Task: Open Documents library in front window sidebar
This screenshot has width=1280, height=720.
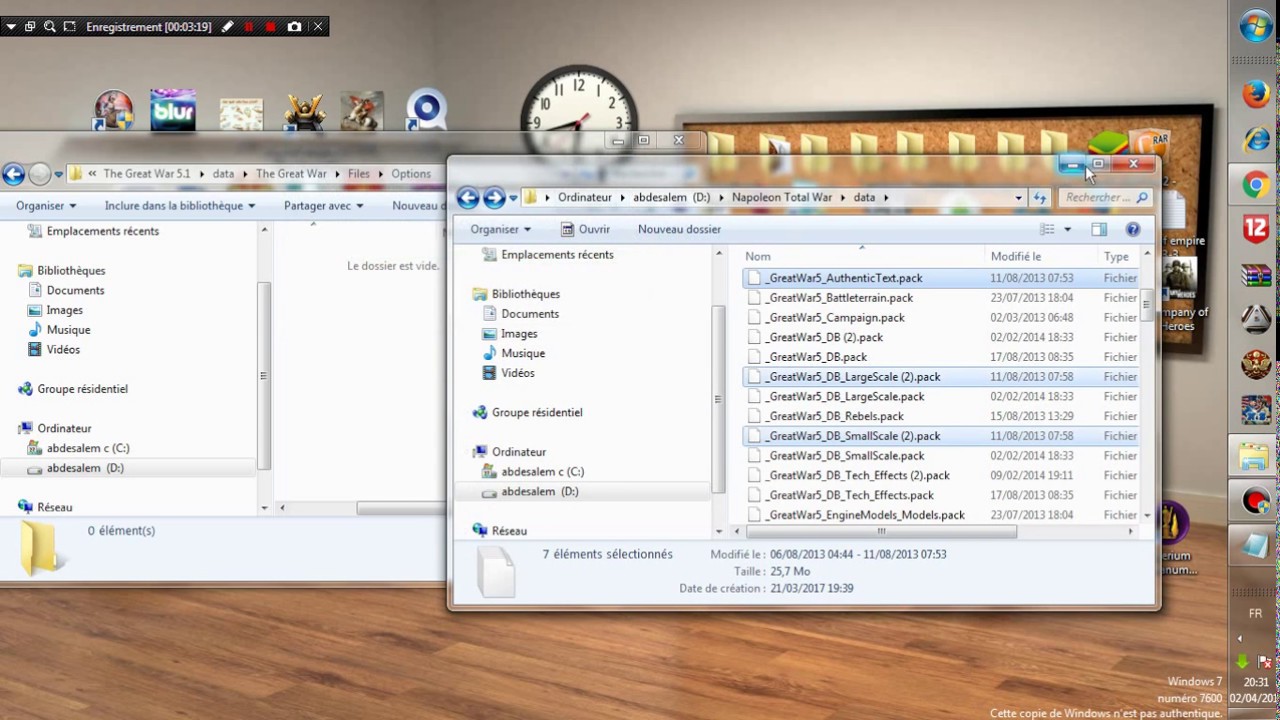Action: tap(530, 314)
